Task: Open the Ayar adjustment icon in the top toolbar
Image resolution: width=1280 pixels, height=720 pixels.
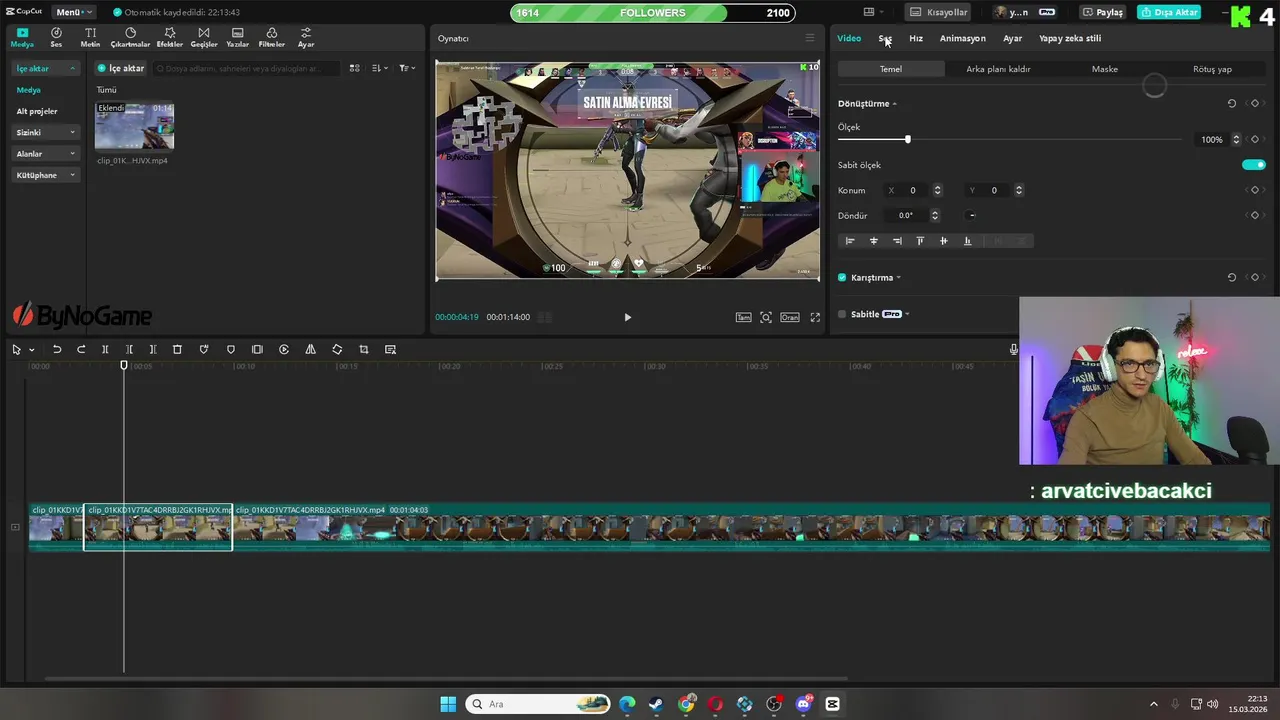Action: coord(306,38)
